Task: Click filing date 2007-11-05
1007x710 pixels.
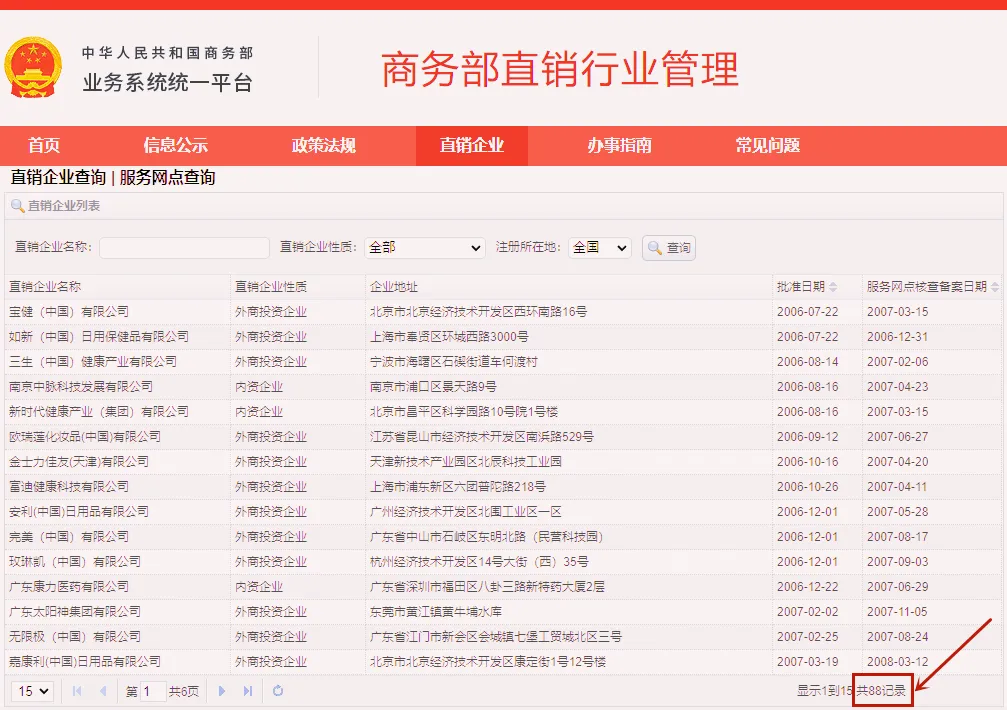Action: 898,612
